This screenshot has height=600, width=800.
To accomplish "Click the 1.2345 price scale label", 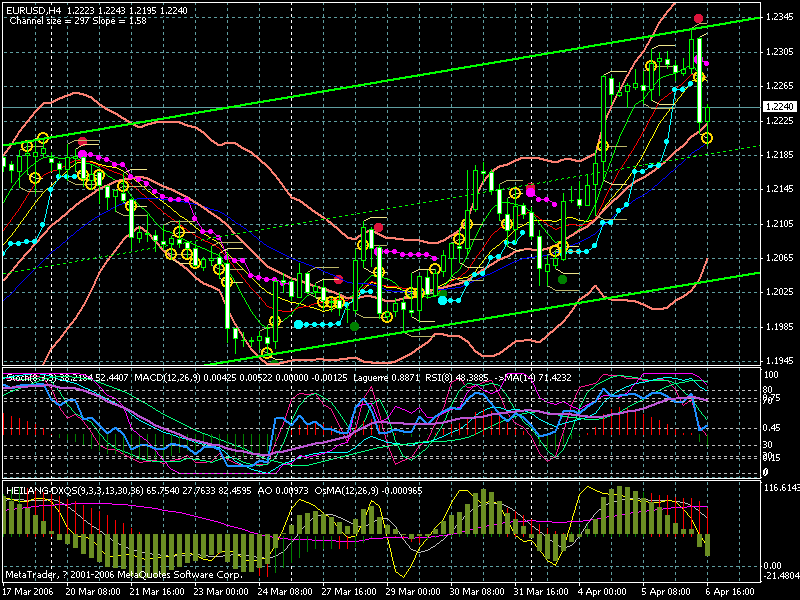I will coord(779,17).
